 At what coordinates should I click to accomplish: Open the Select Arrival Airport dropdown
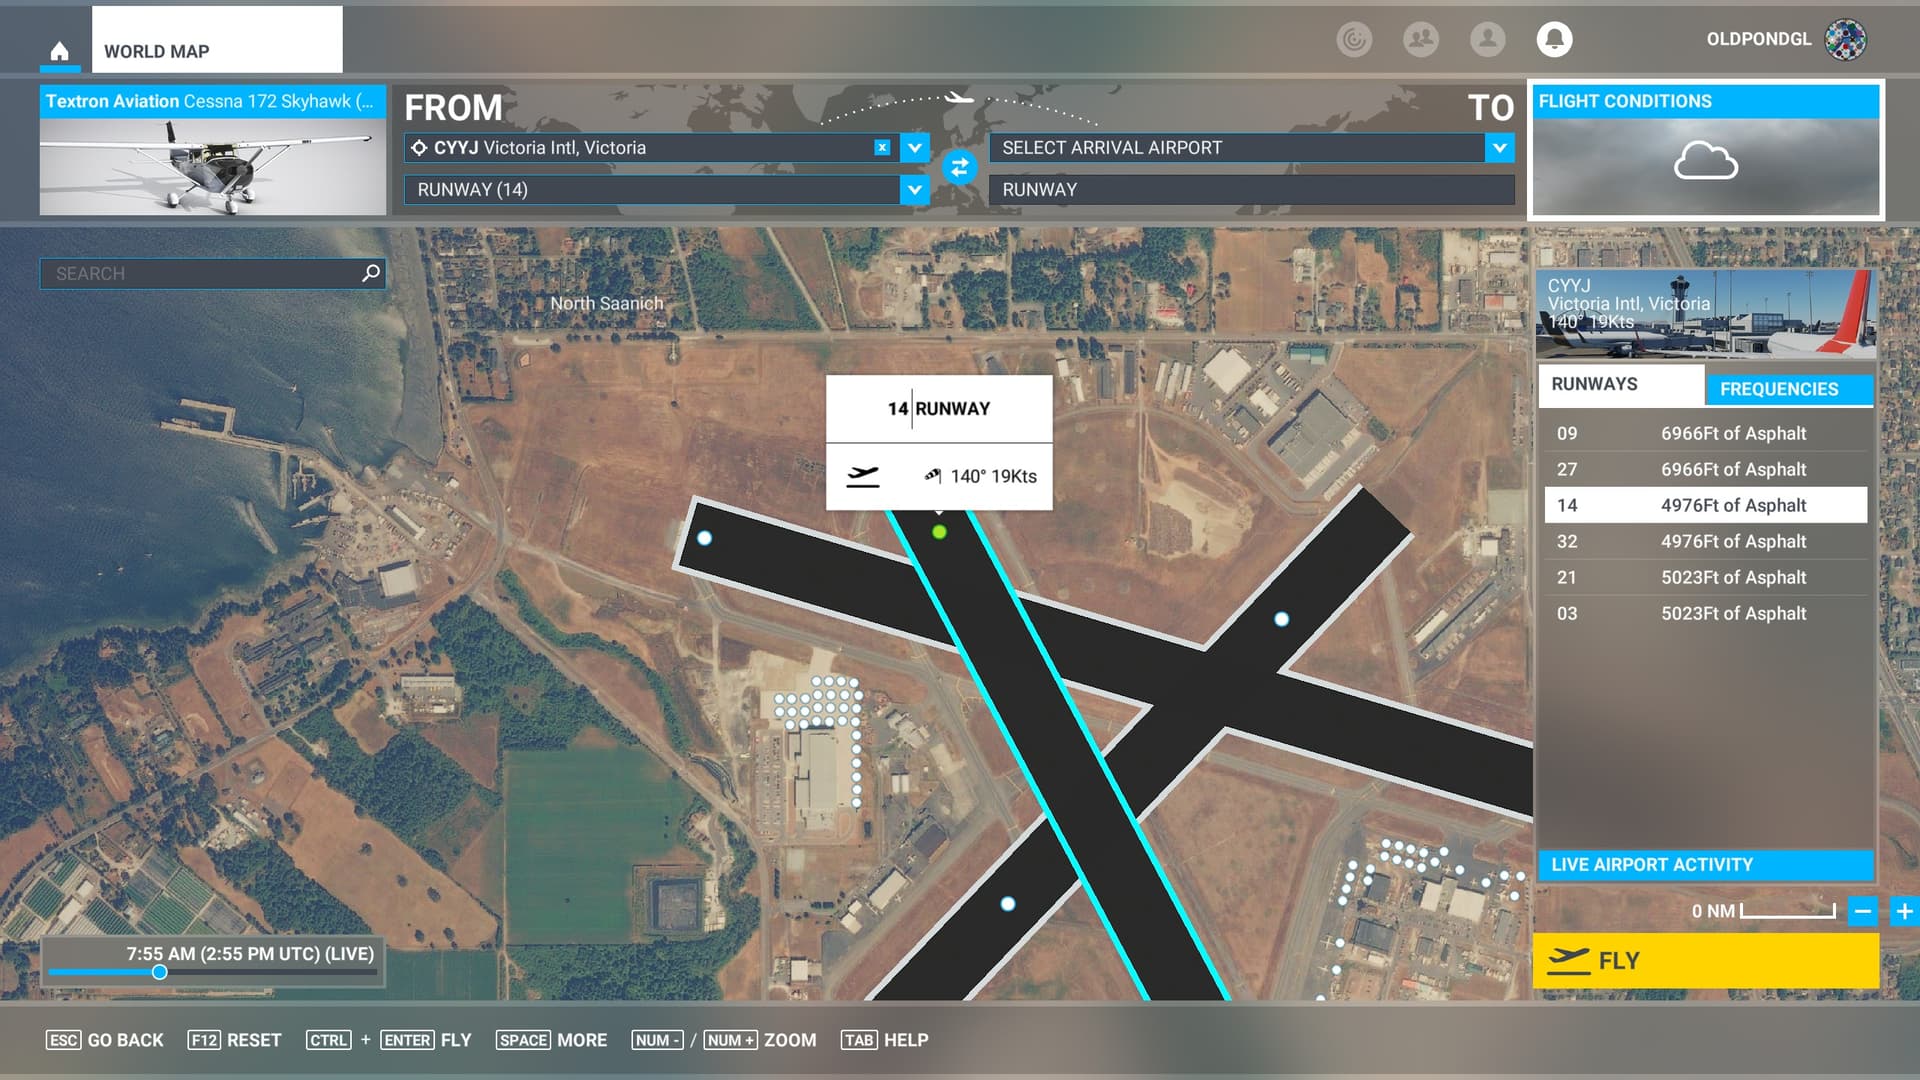[1499, 147]
